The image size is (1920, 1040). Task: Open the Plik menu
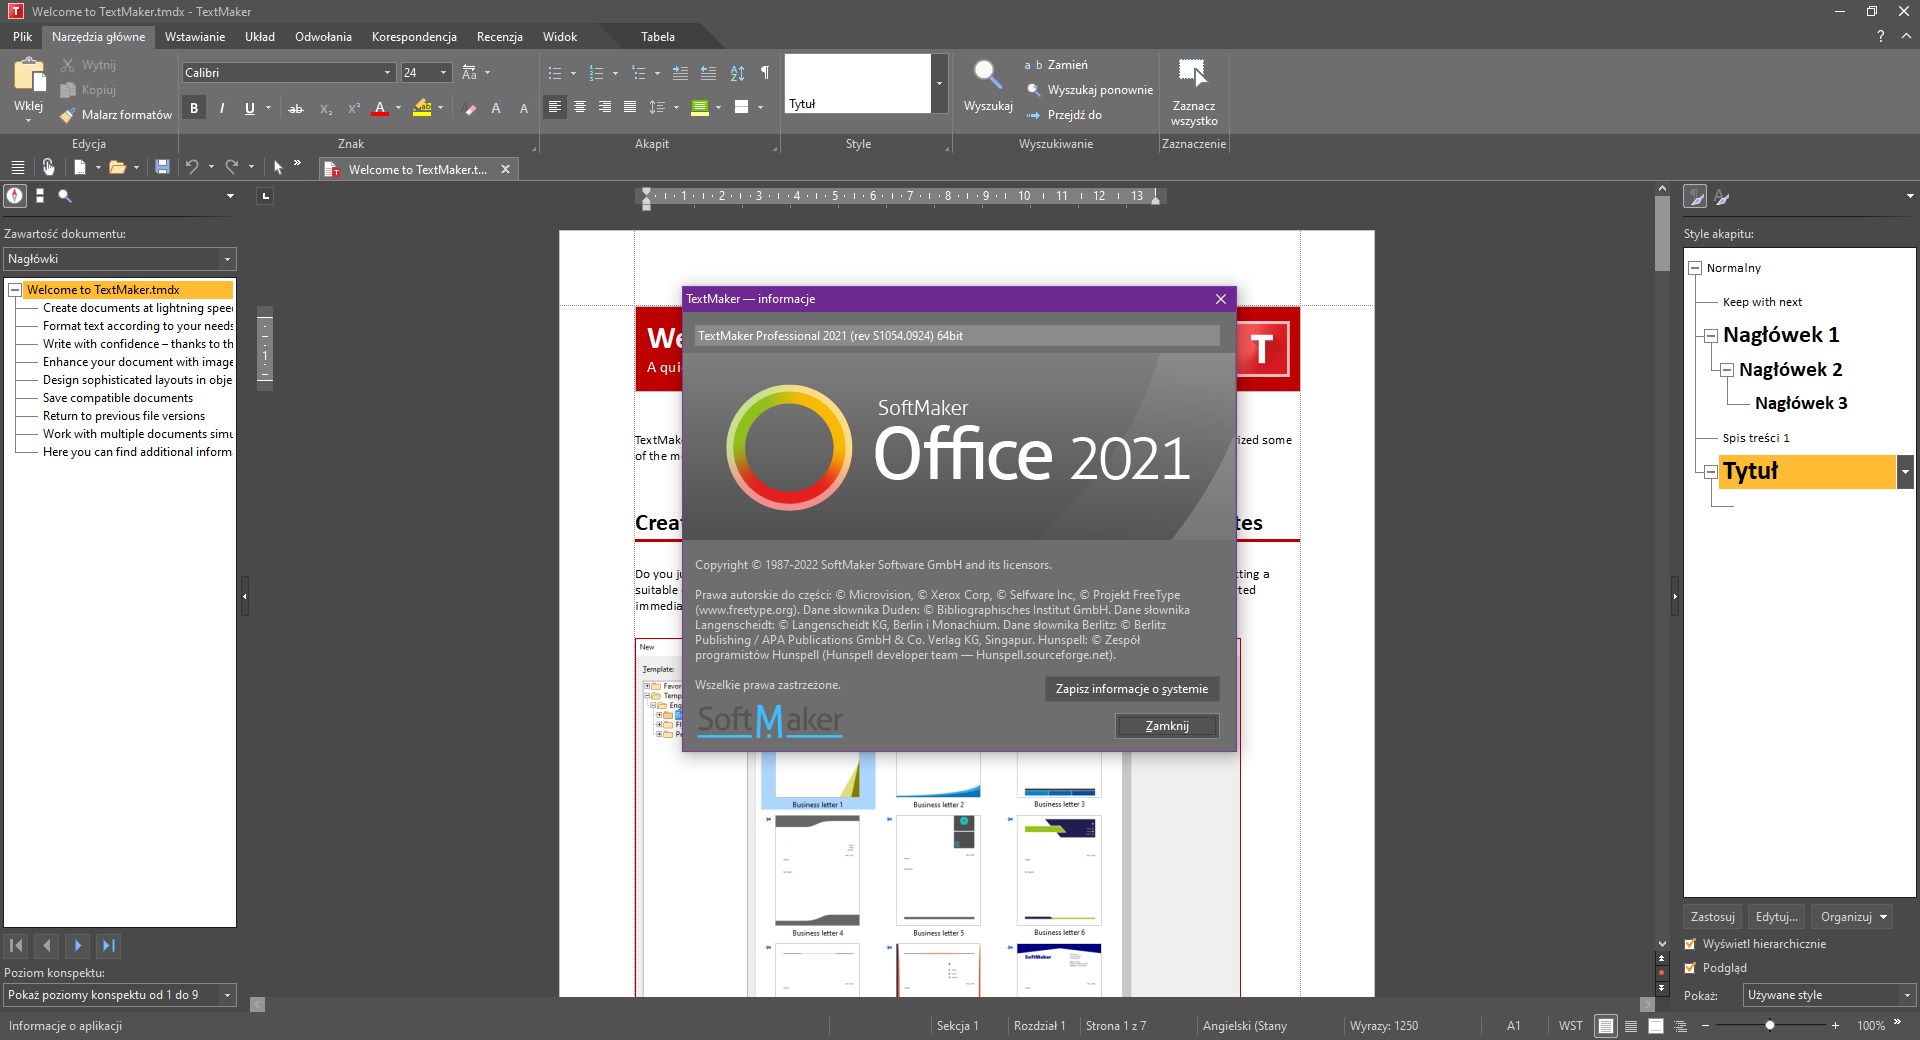coord(23,37)
